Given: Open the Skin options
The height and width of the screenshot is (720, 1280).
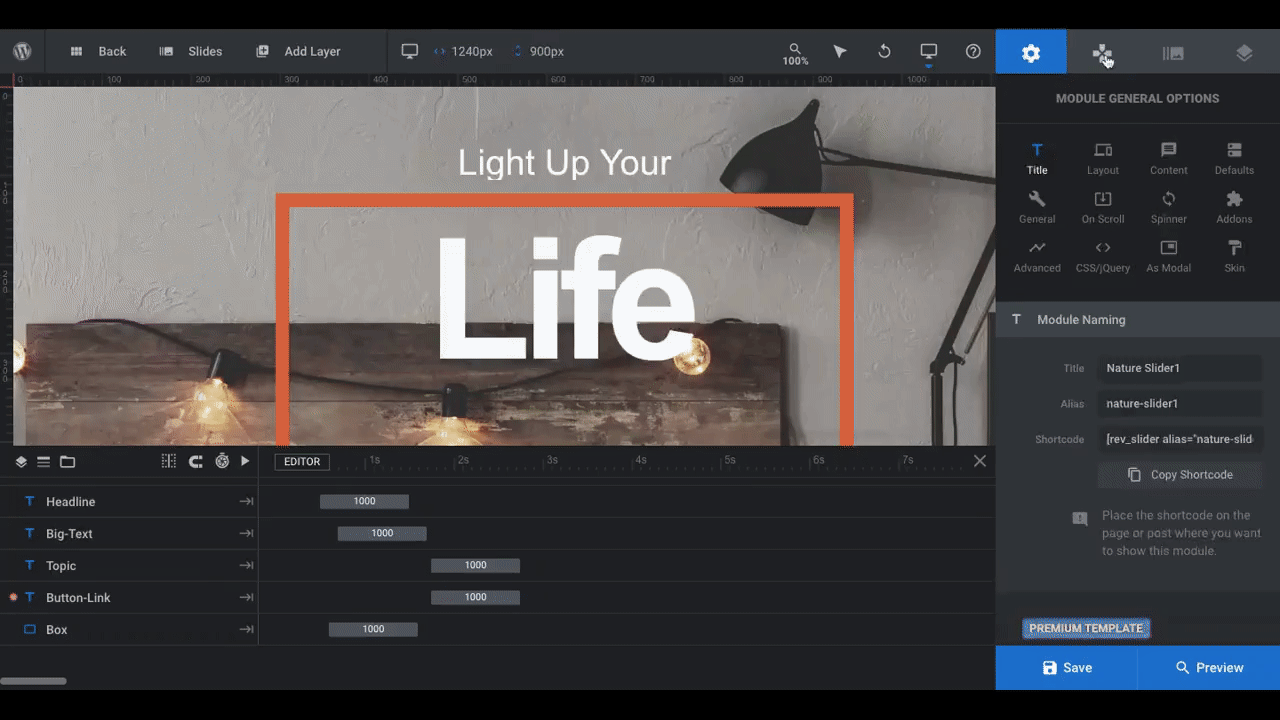Looking at the screenshot, I should [x=1234, y=256].
